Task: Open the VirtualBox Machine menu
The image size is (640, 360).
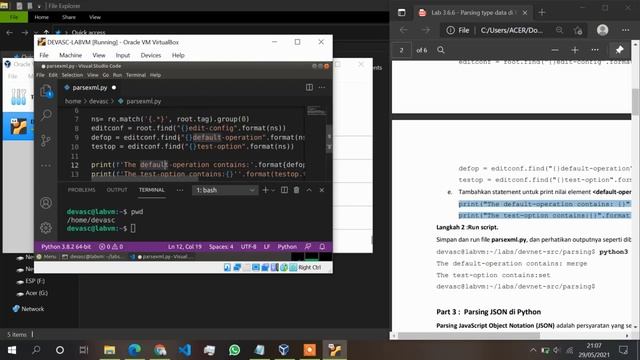Action: pyautogui.click(x=71, y=55)
